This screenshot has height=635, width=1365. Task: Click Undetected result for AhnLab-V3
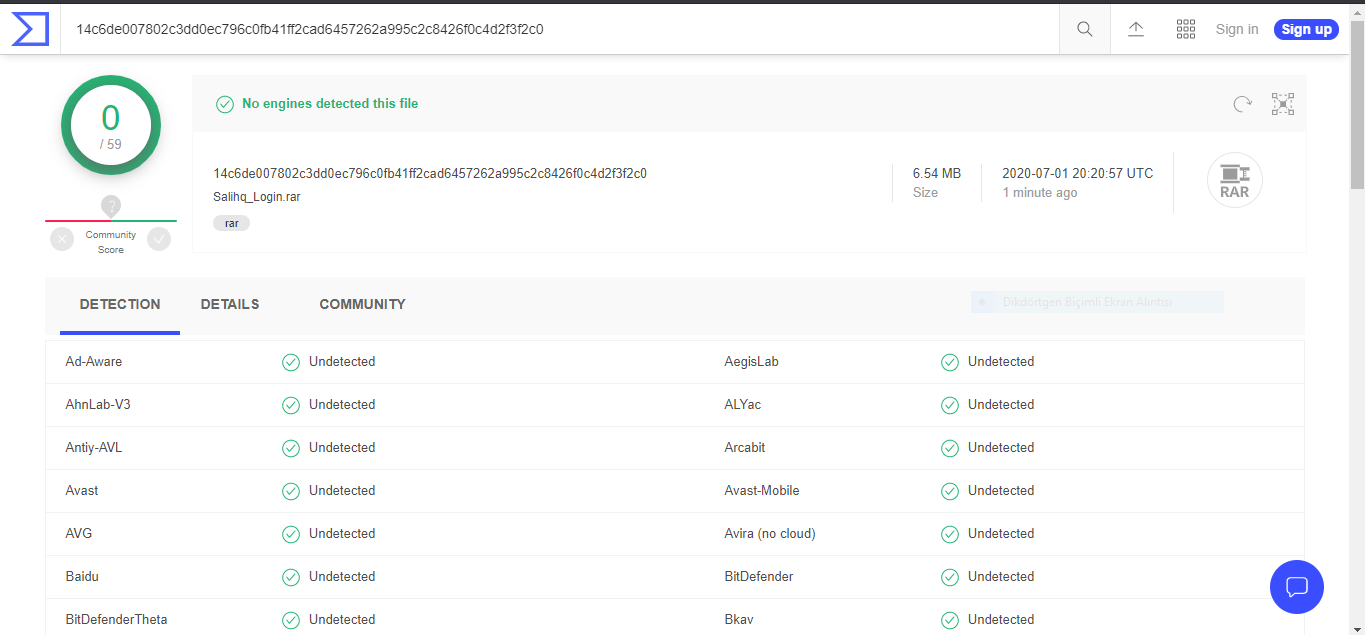tap(342, 404)
